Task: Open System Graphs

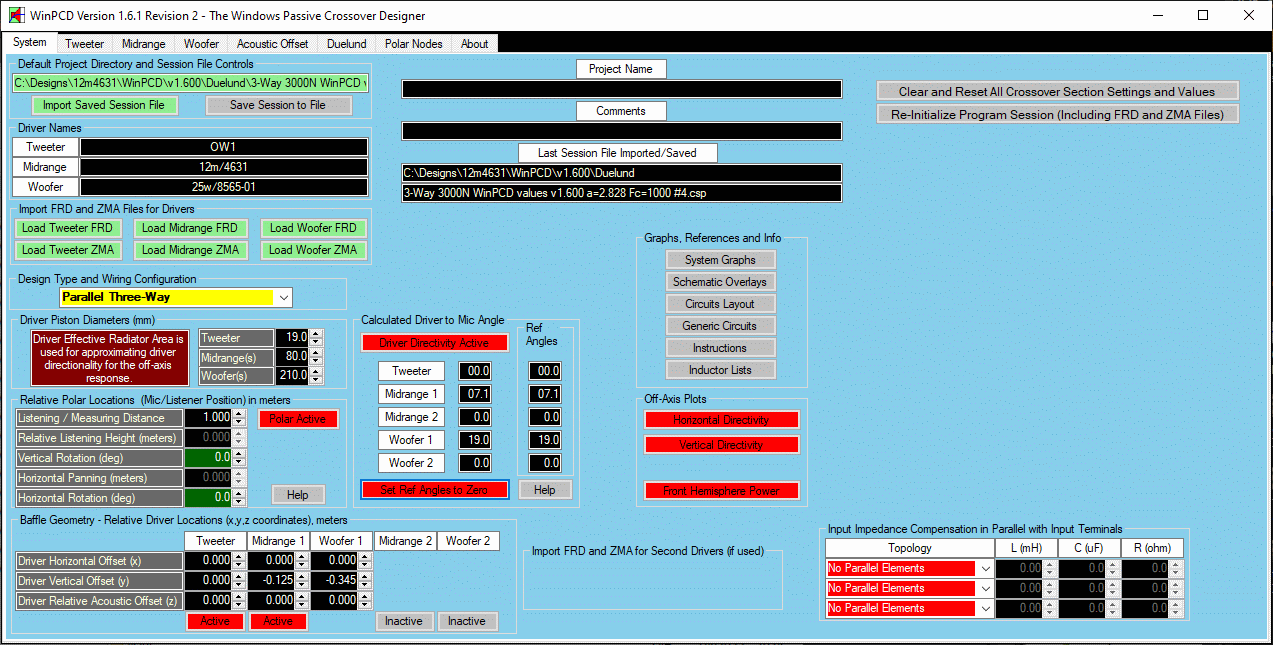Action: tap(720, 260)
